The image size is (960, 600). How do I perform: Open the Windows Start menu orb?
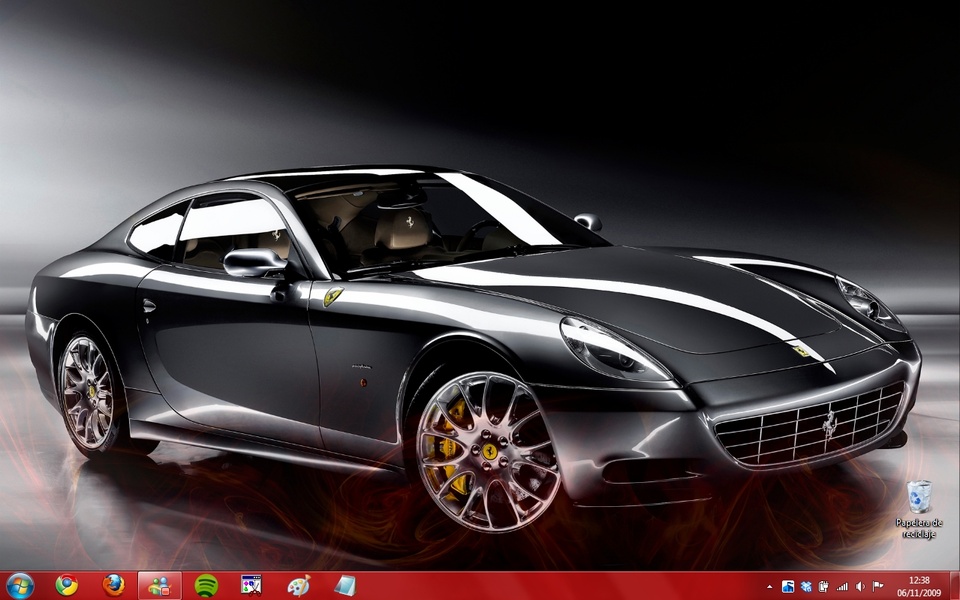19,585
